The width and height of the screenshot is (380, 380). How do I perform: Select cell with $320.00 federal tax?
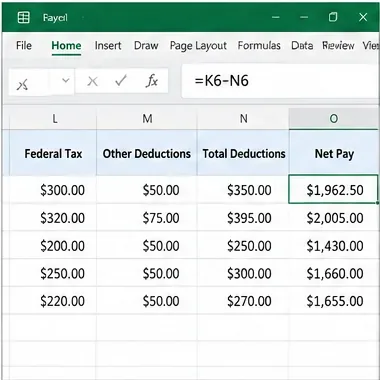pos(53,218)
